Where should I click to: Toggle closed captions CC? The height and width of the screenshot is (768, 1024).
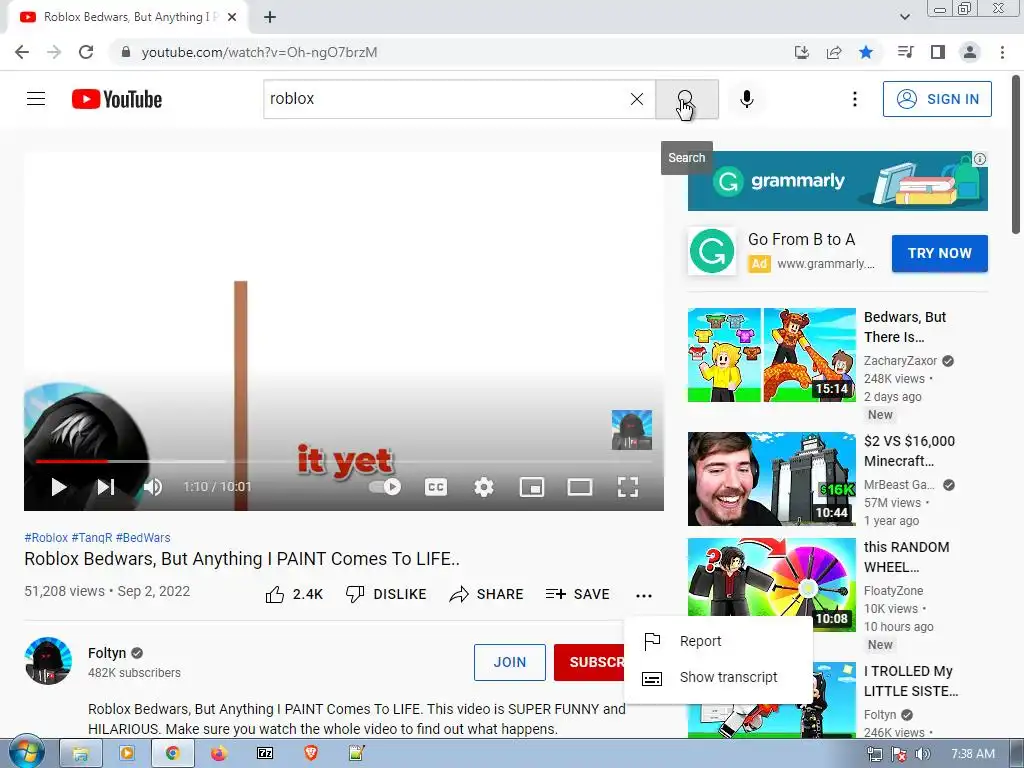pyautogui.click(x=436, y=487)
